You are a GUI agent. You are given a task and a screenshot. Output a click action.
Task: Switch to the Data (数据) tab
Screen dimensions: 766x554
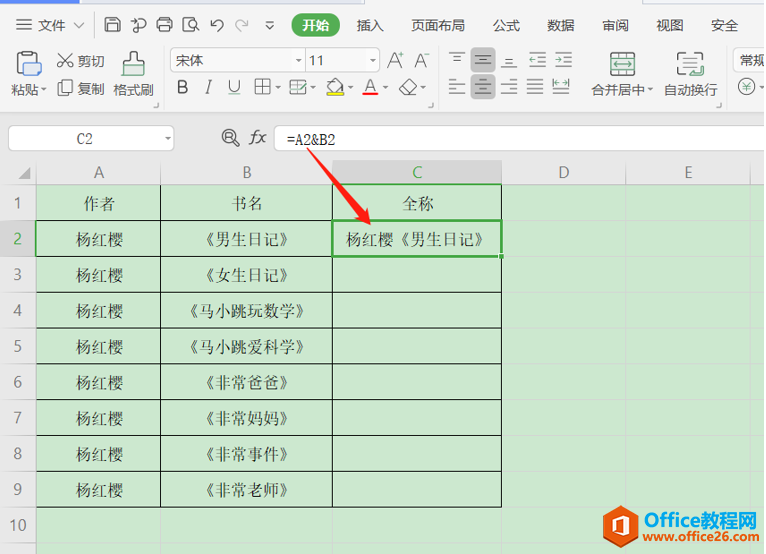[x=560, y=25]
